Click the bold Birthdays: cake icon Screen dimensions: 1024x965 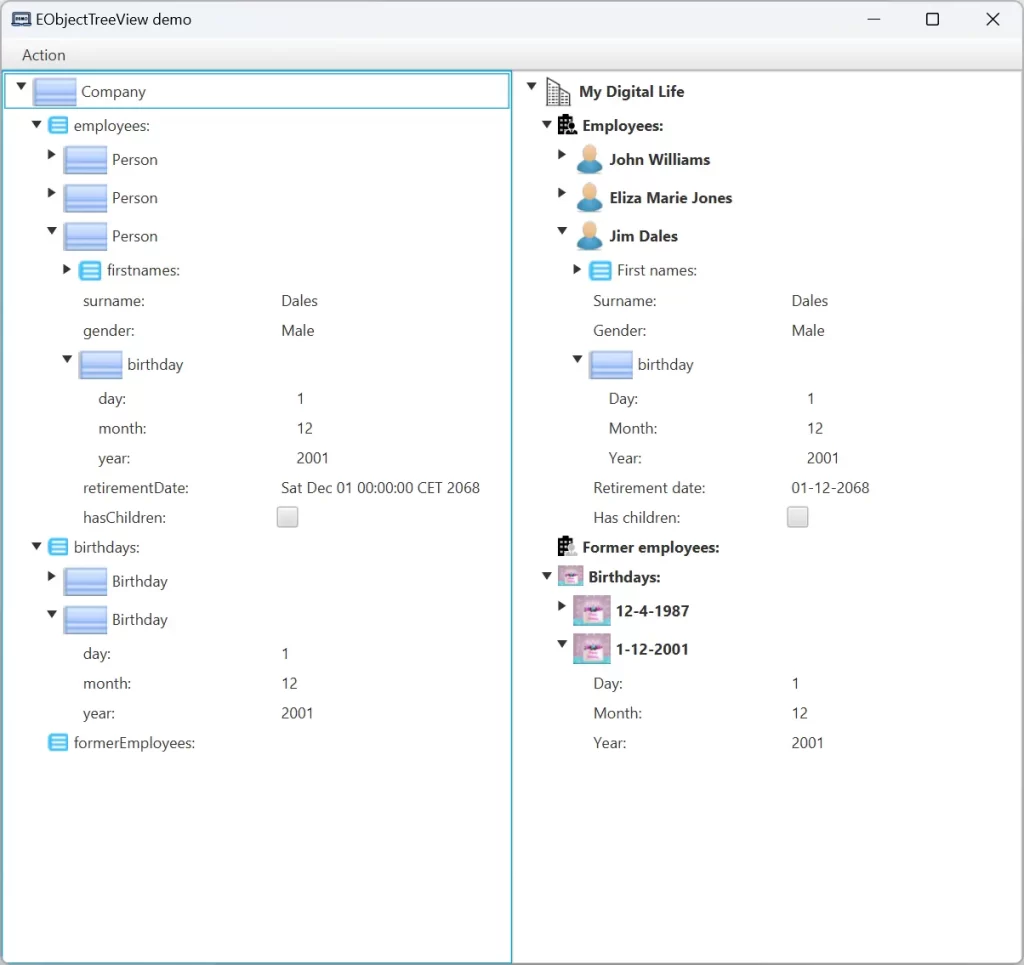570,577
